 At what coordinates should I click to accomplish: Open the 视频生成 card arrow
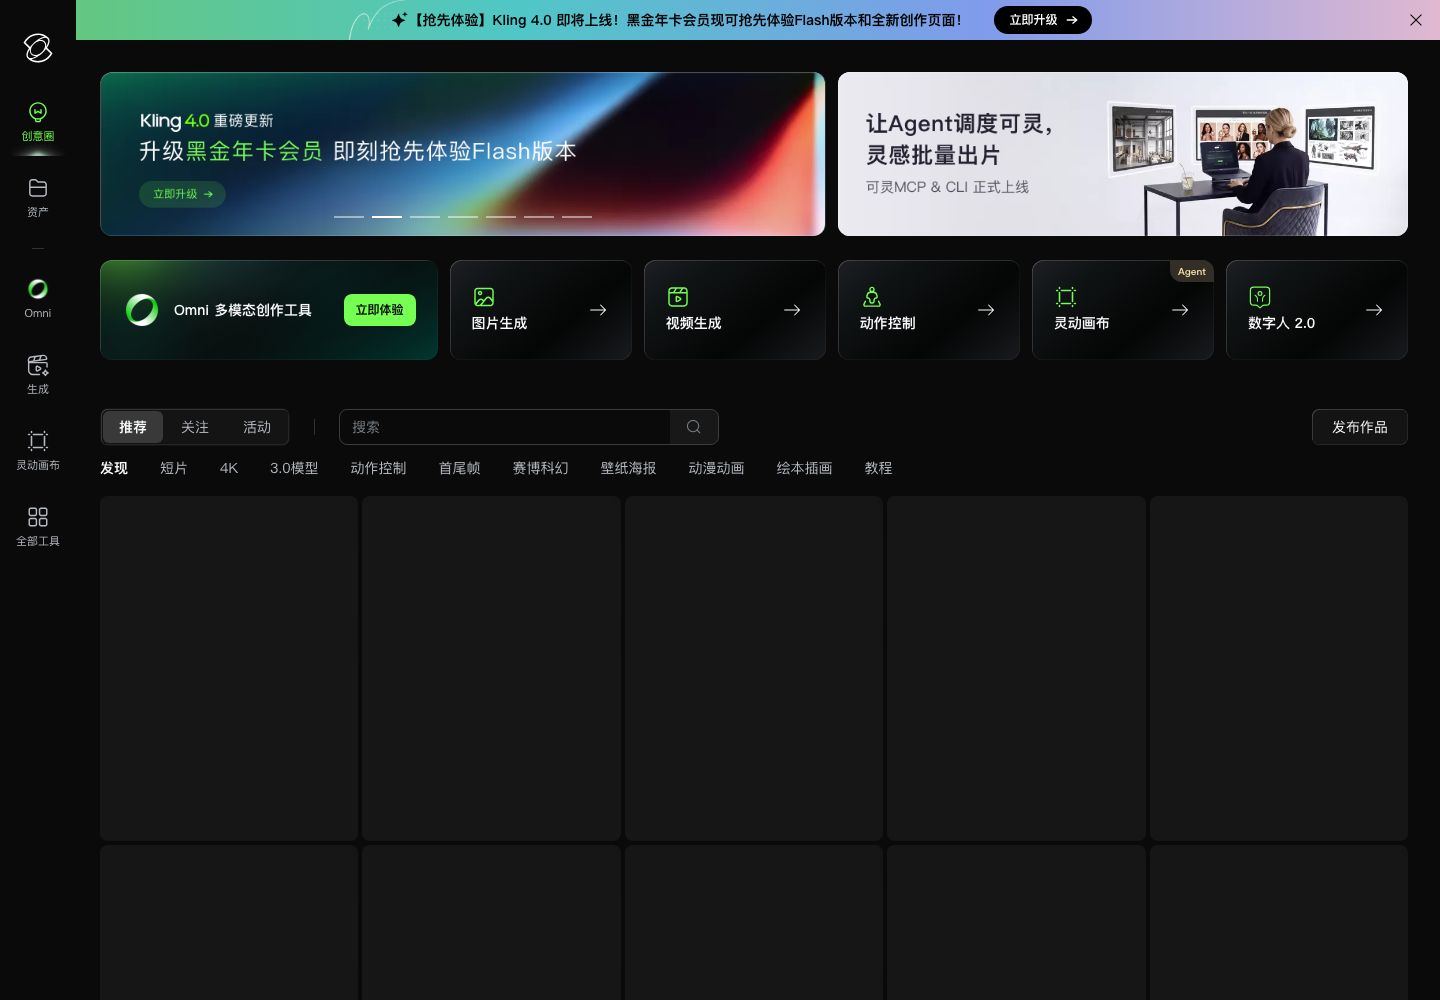[x=792, y=310]
